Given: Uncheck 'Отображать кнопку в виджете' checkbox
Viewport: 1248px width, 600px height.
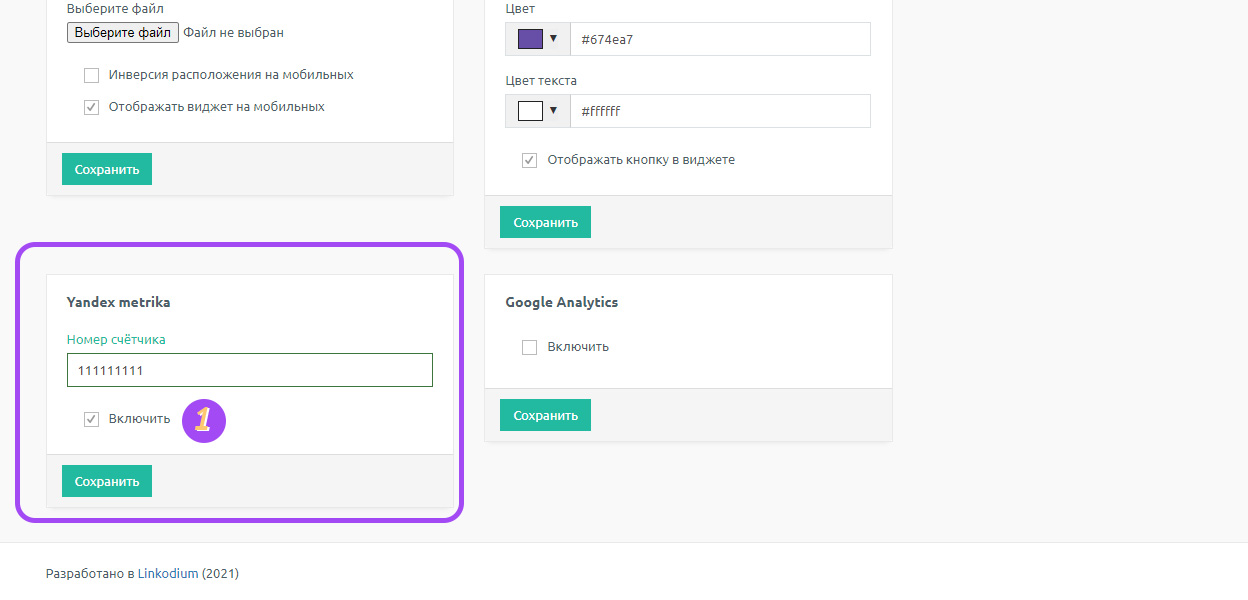Looking at the screenshot, I should click(x=530, y=160).
